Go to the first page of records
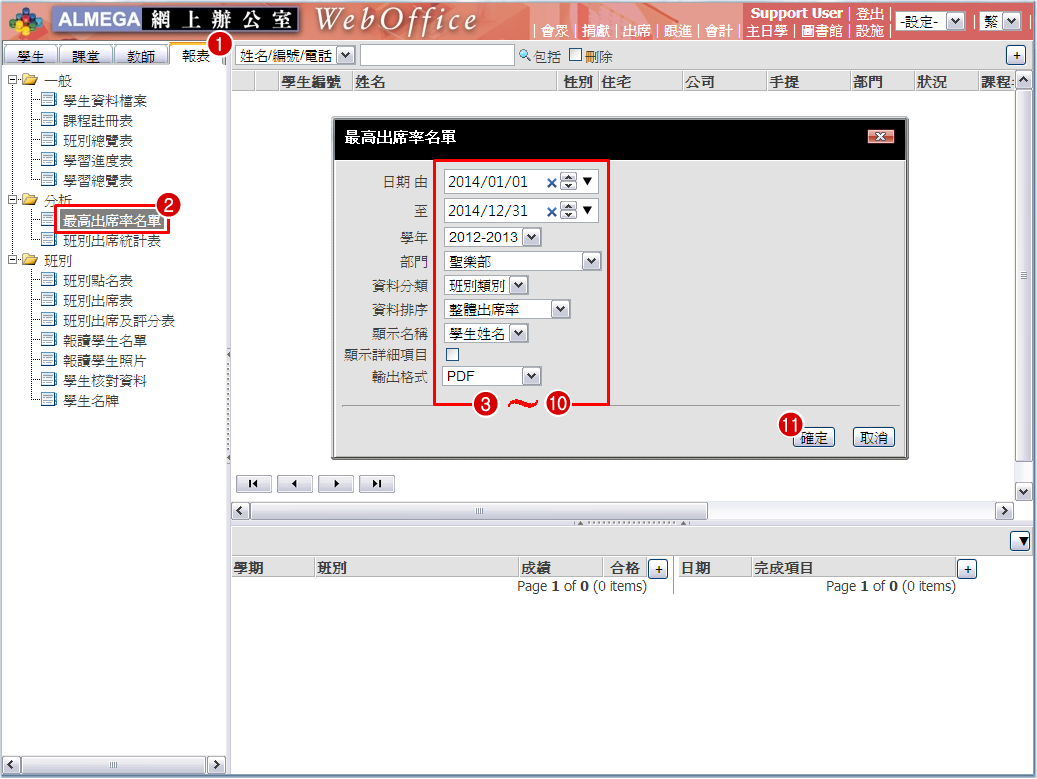This screenshot has height=779, width=1037. pos(253,484)
